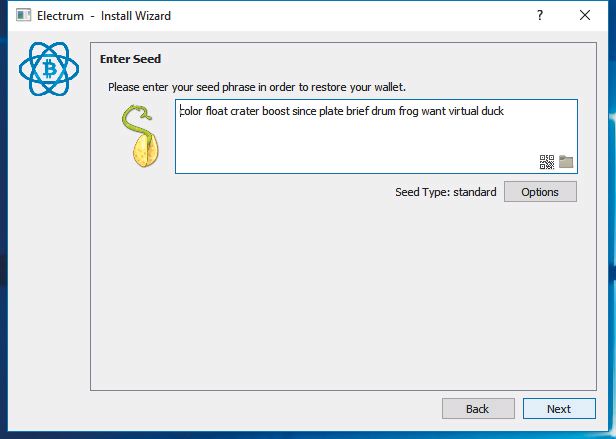
Task: Click the Electrum Bitcoin atom logo
Action: [49, 69]
